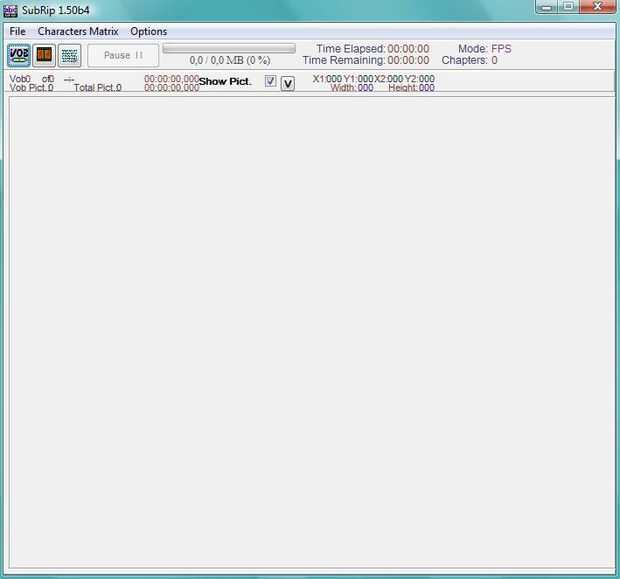Click the subtitle text window toolbar icon

[70, 55]
